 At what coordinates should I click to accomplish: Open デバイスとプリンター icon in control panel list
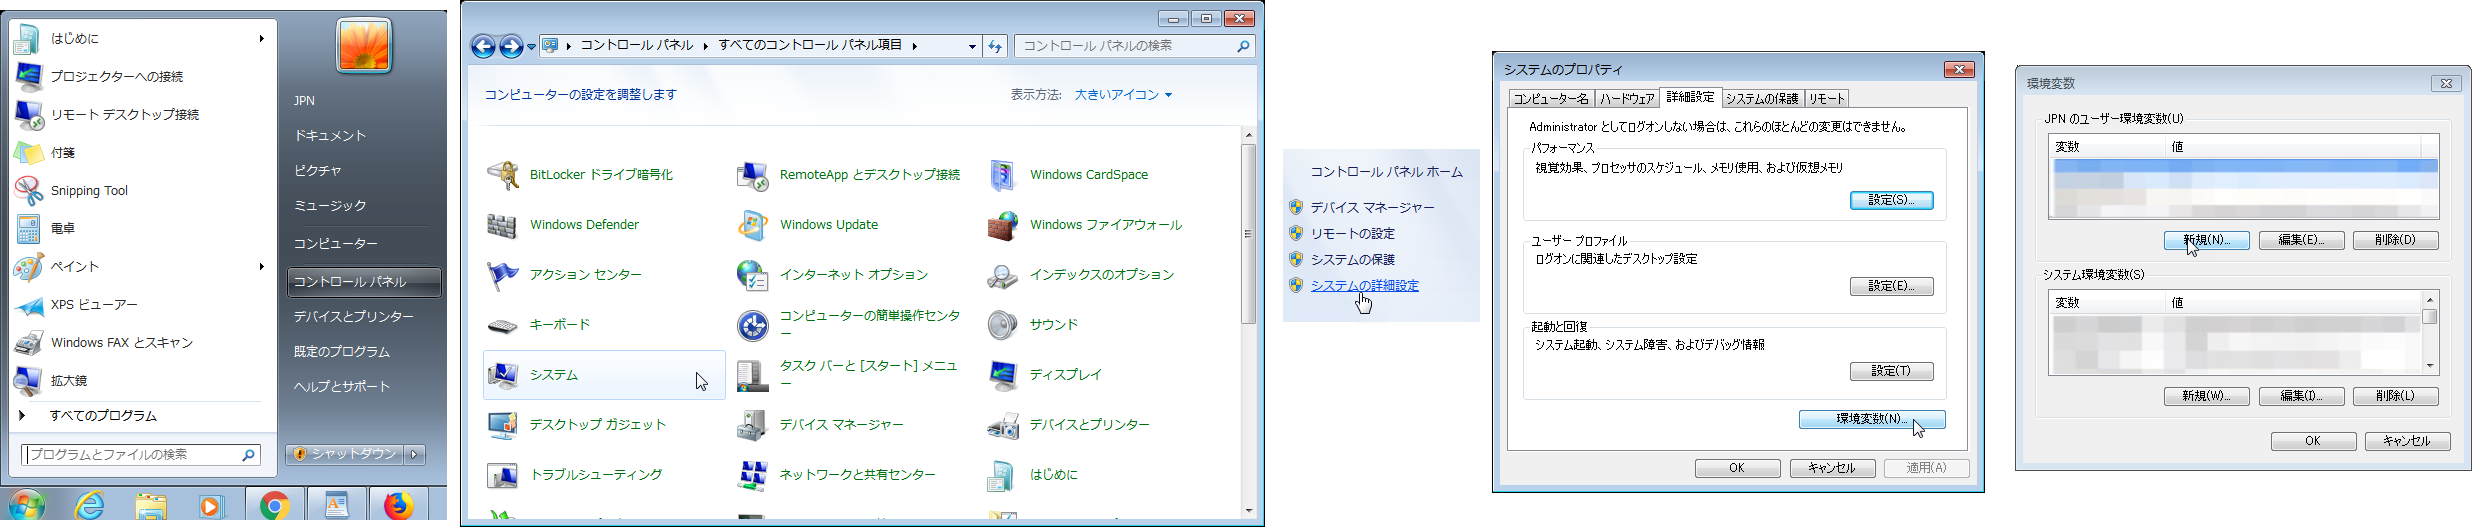[1002, 425]
